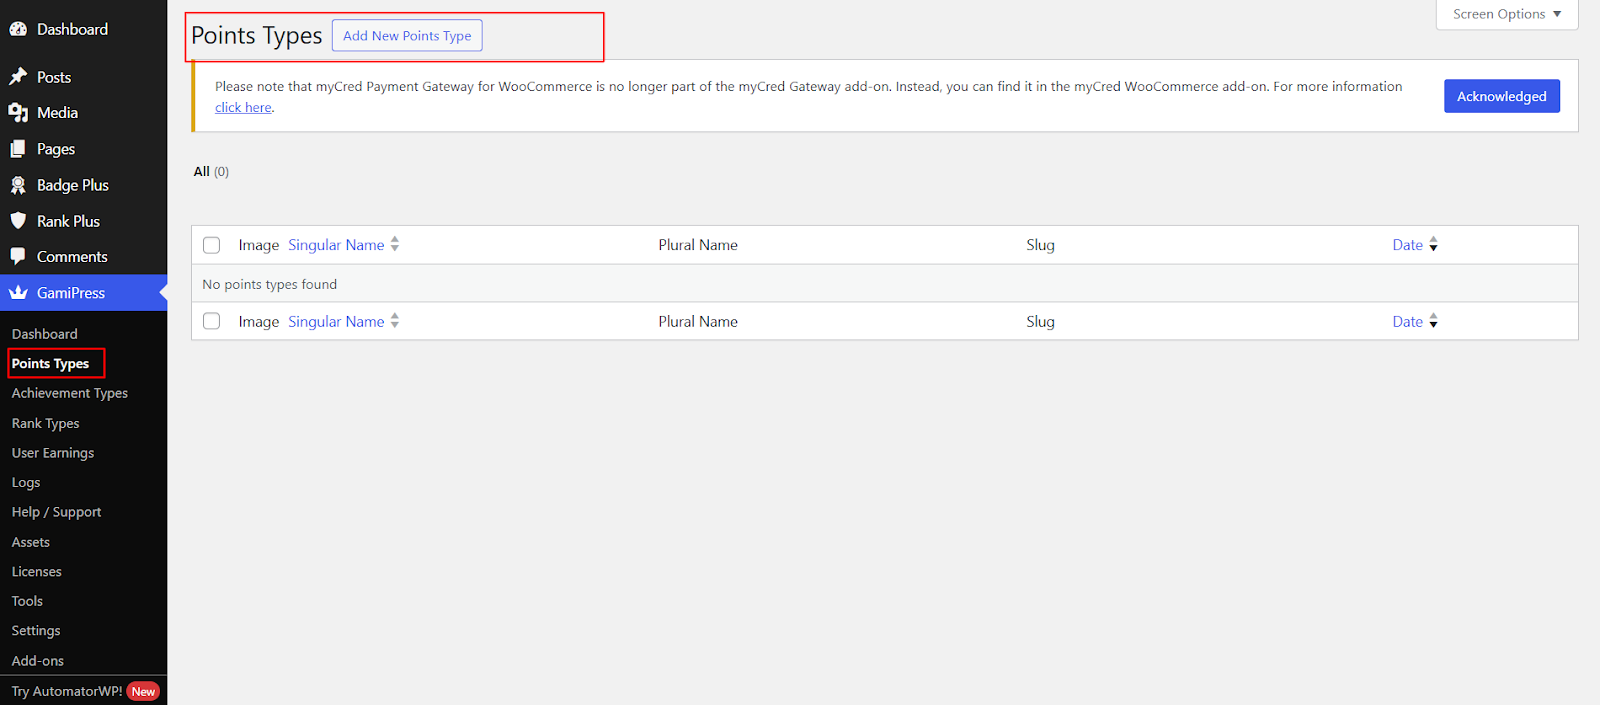Expand the Screen Options dropdown

pyautogui.click(x=1506, y=14)
